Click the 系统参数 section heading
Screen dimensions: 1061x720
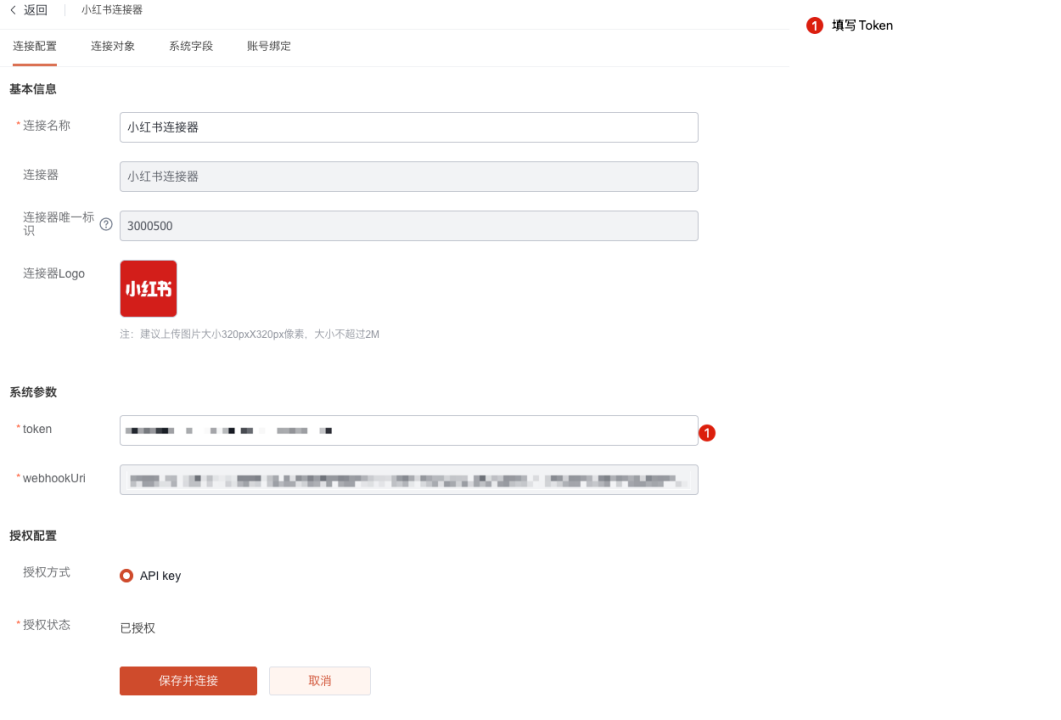(x=32, y=392)
